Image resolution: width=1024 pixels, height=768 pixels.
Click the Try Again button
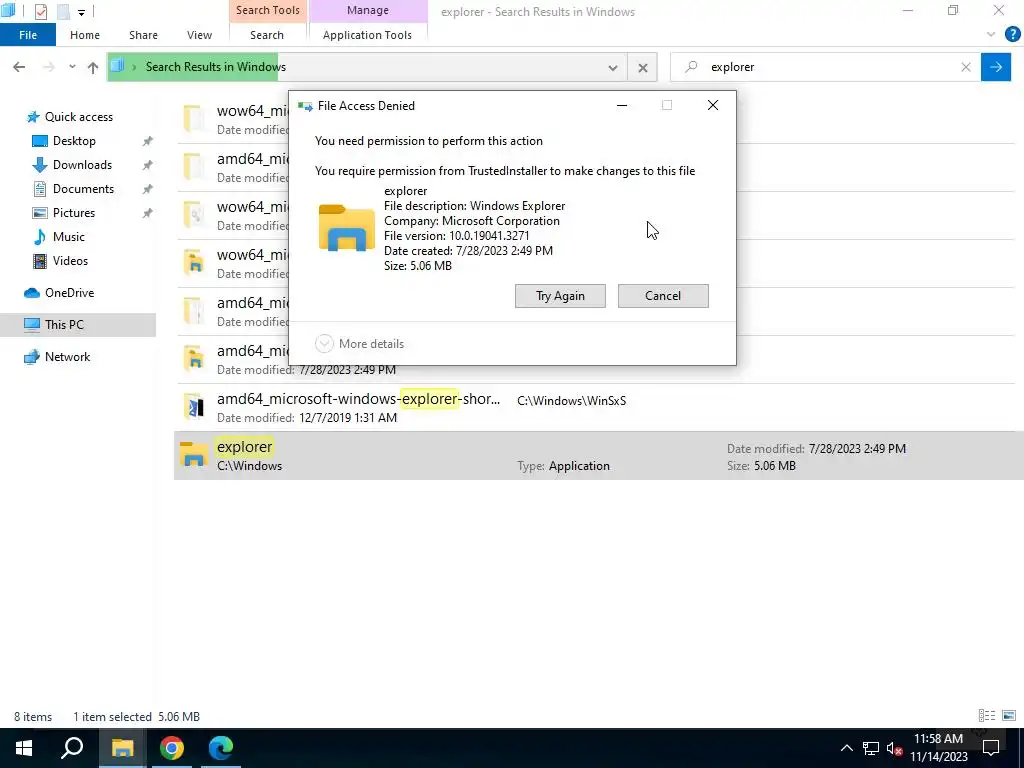pyautogui.click(x=560, y=296)
